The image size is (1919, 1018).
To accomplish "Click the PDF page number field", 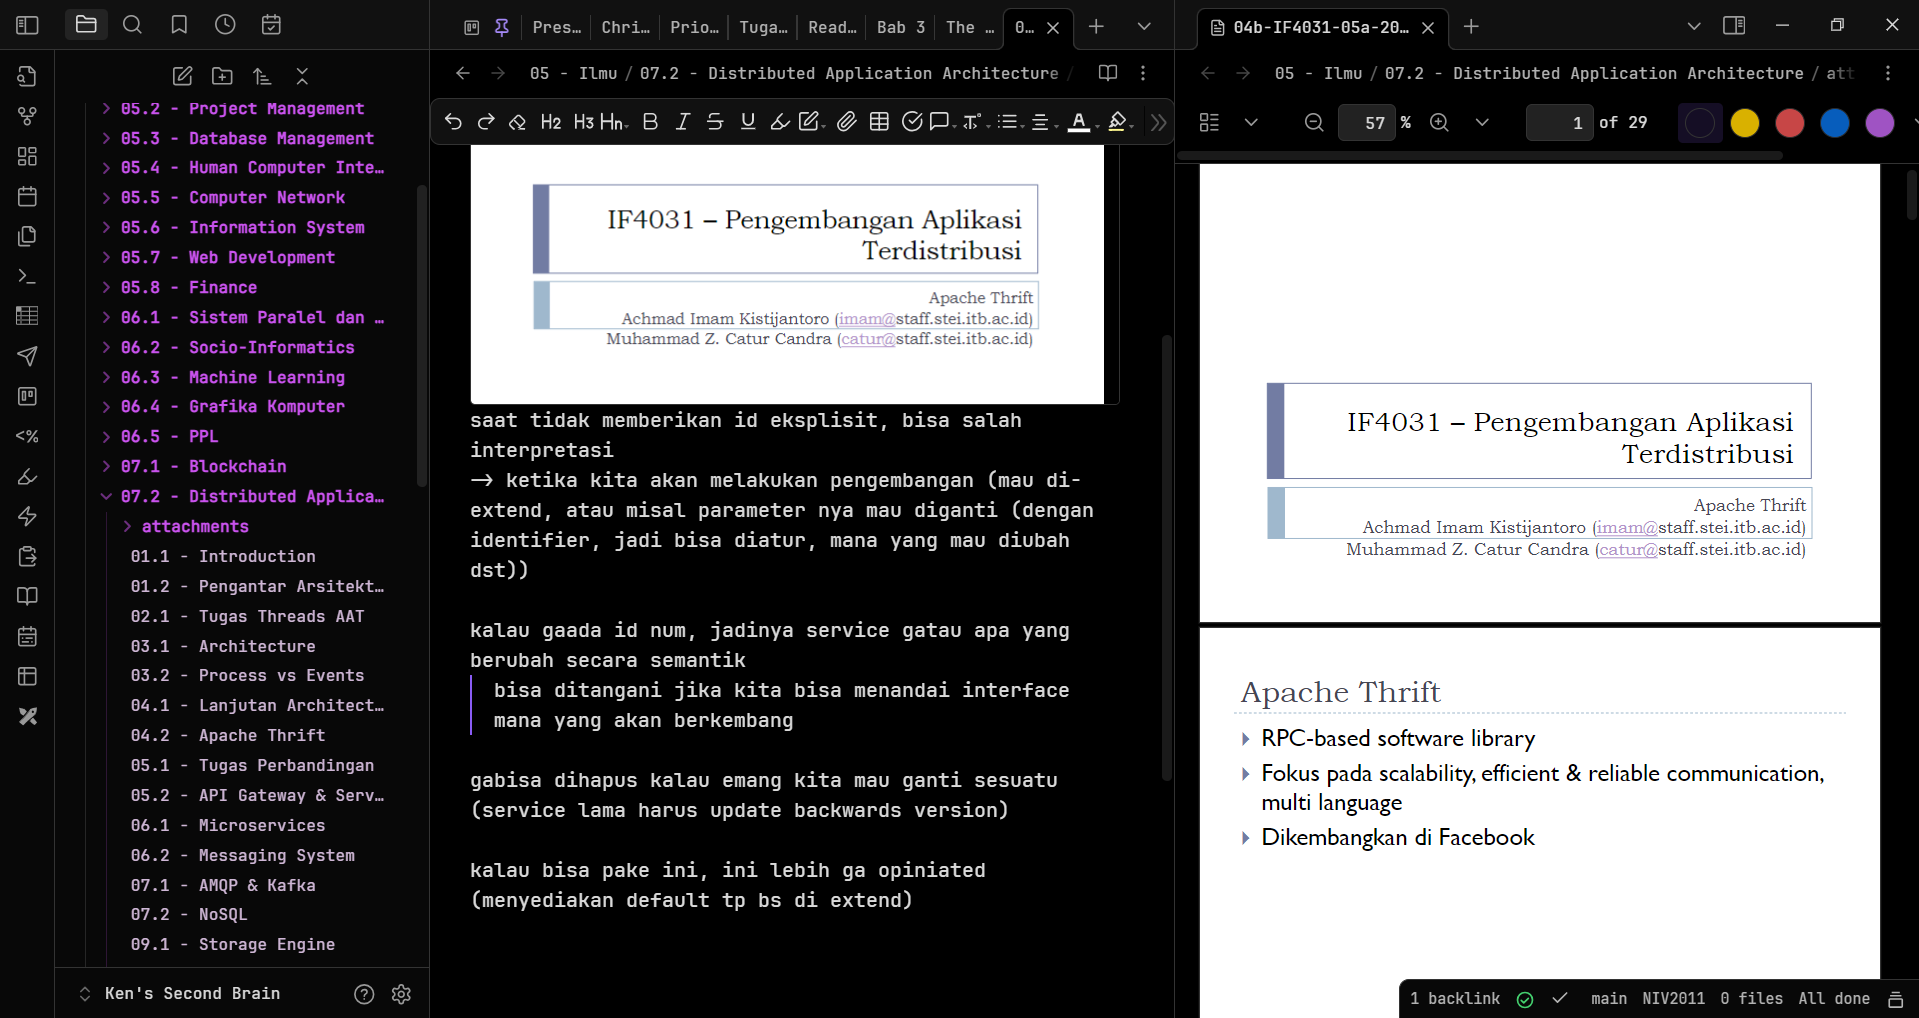I will pyautogui.click(x=1559, y=122).
